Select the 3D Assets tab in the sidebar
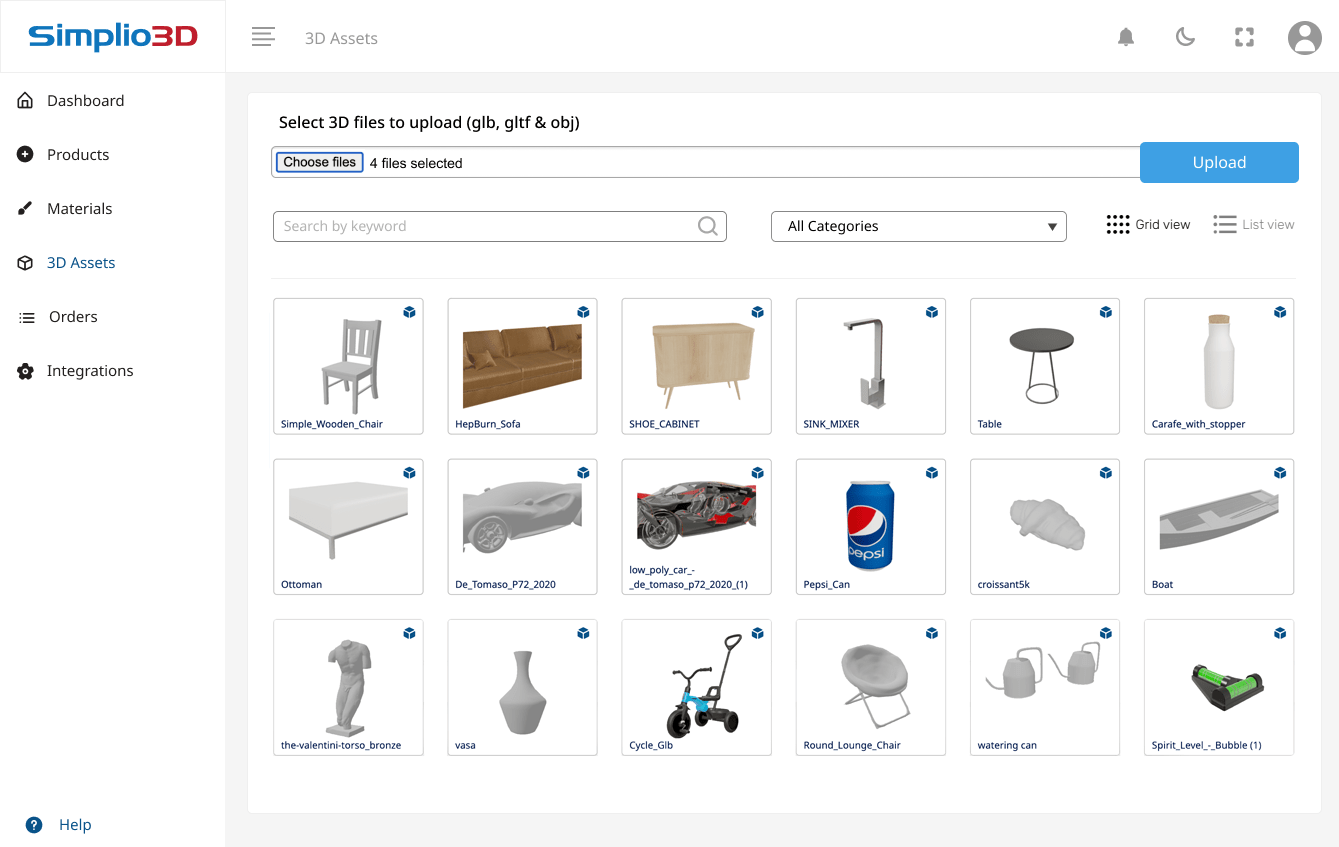 tap(80, 262)
